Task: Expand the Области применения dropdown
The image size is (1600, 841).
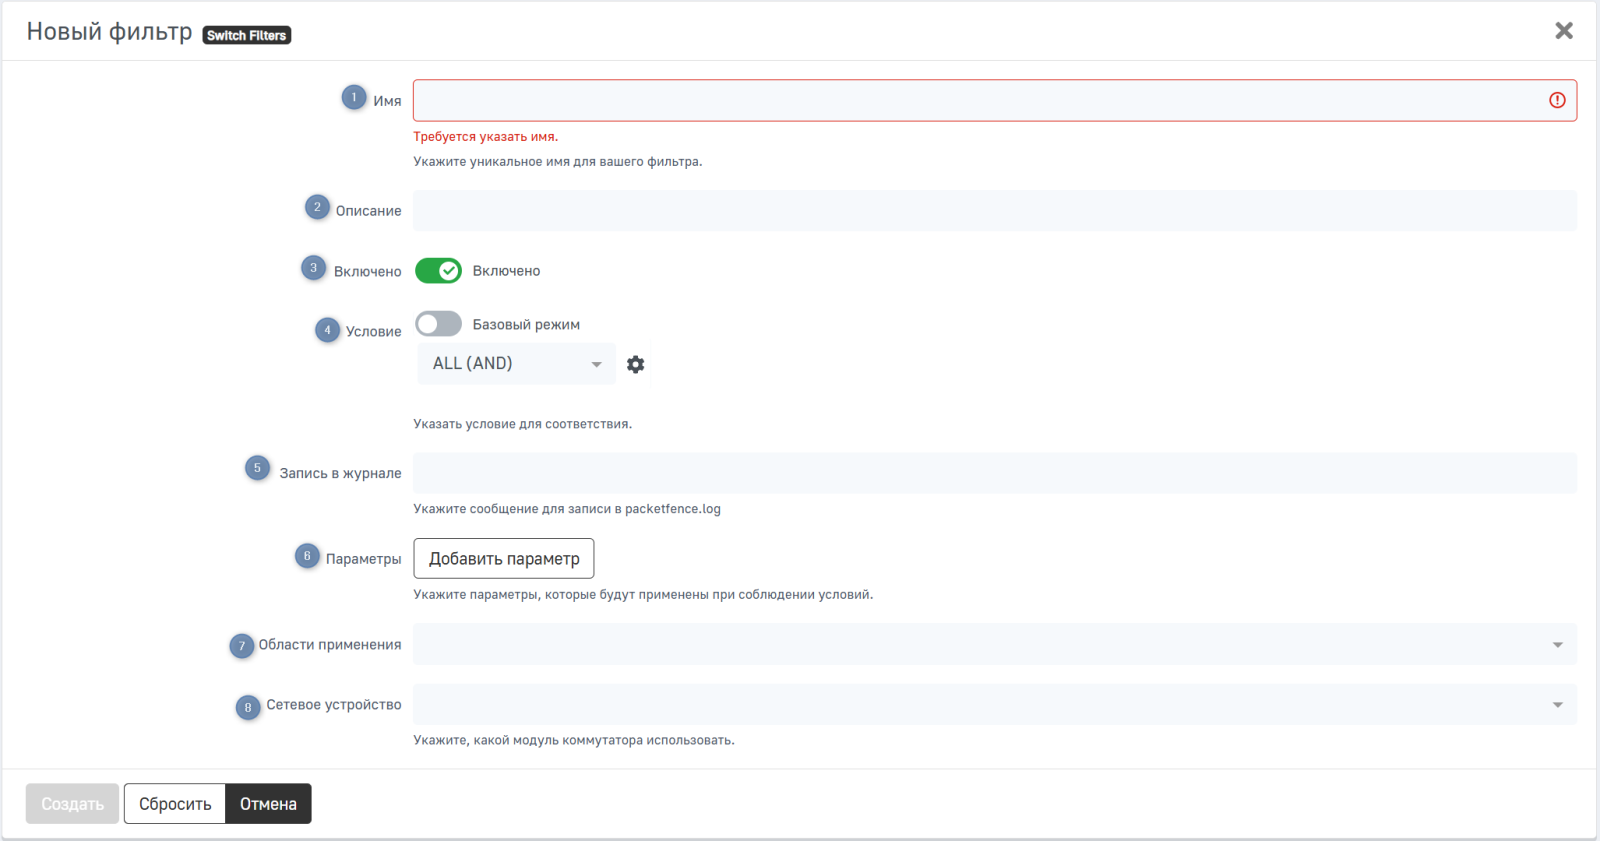Action: point(994,645)
